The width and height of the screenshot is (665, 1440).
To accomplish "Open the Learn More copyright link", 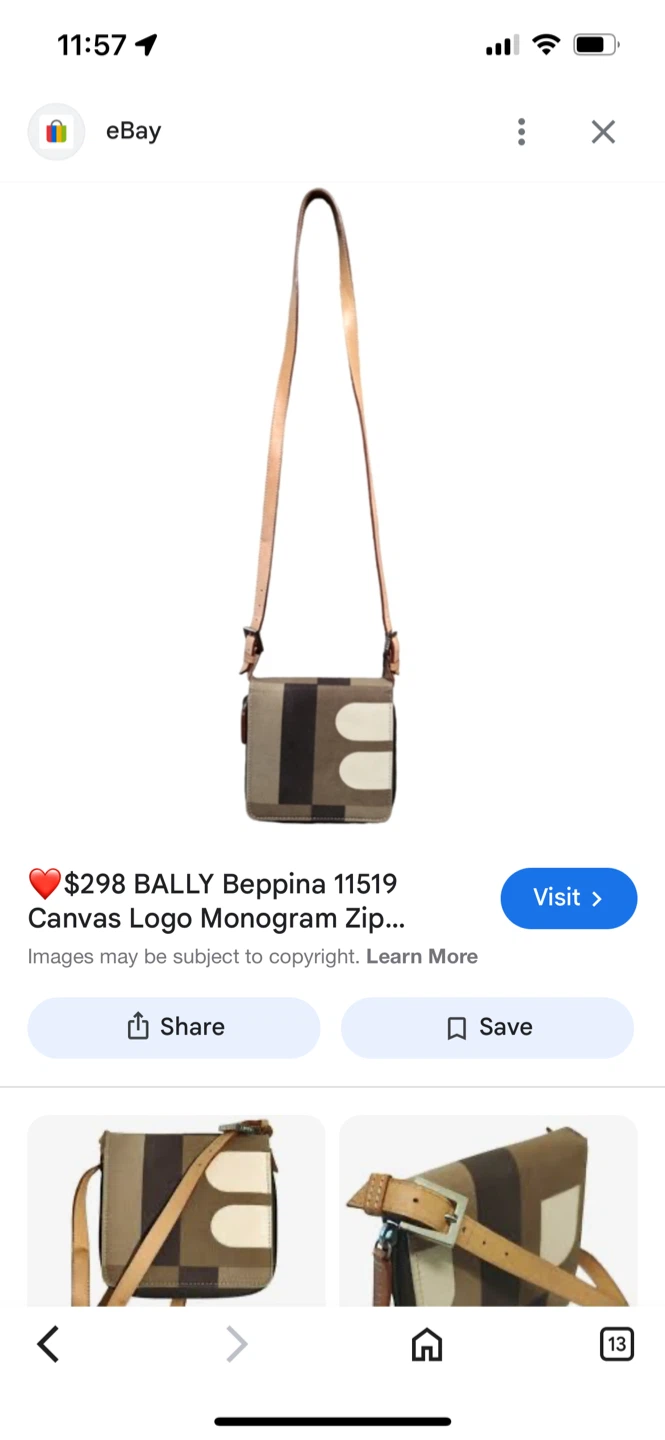I will tap(422, 957).
